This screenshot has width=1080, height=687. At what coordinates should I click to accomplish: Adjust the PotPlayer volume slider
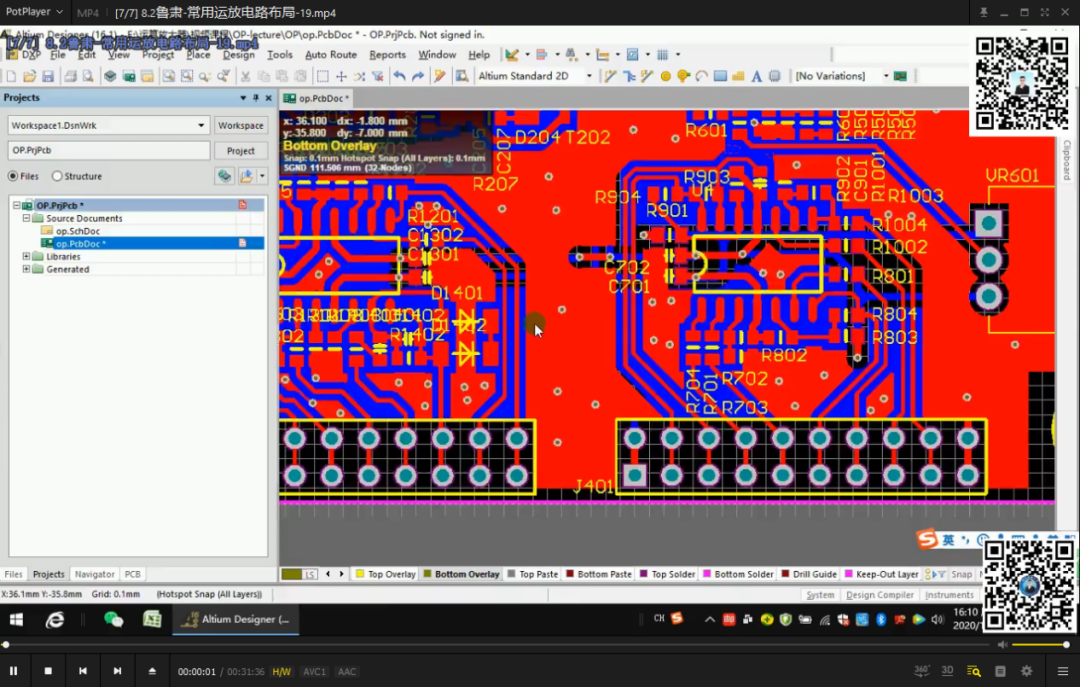tap(1039, 645)
